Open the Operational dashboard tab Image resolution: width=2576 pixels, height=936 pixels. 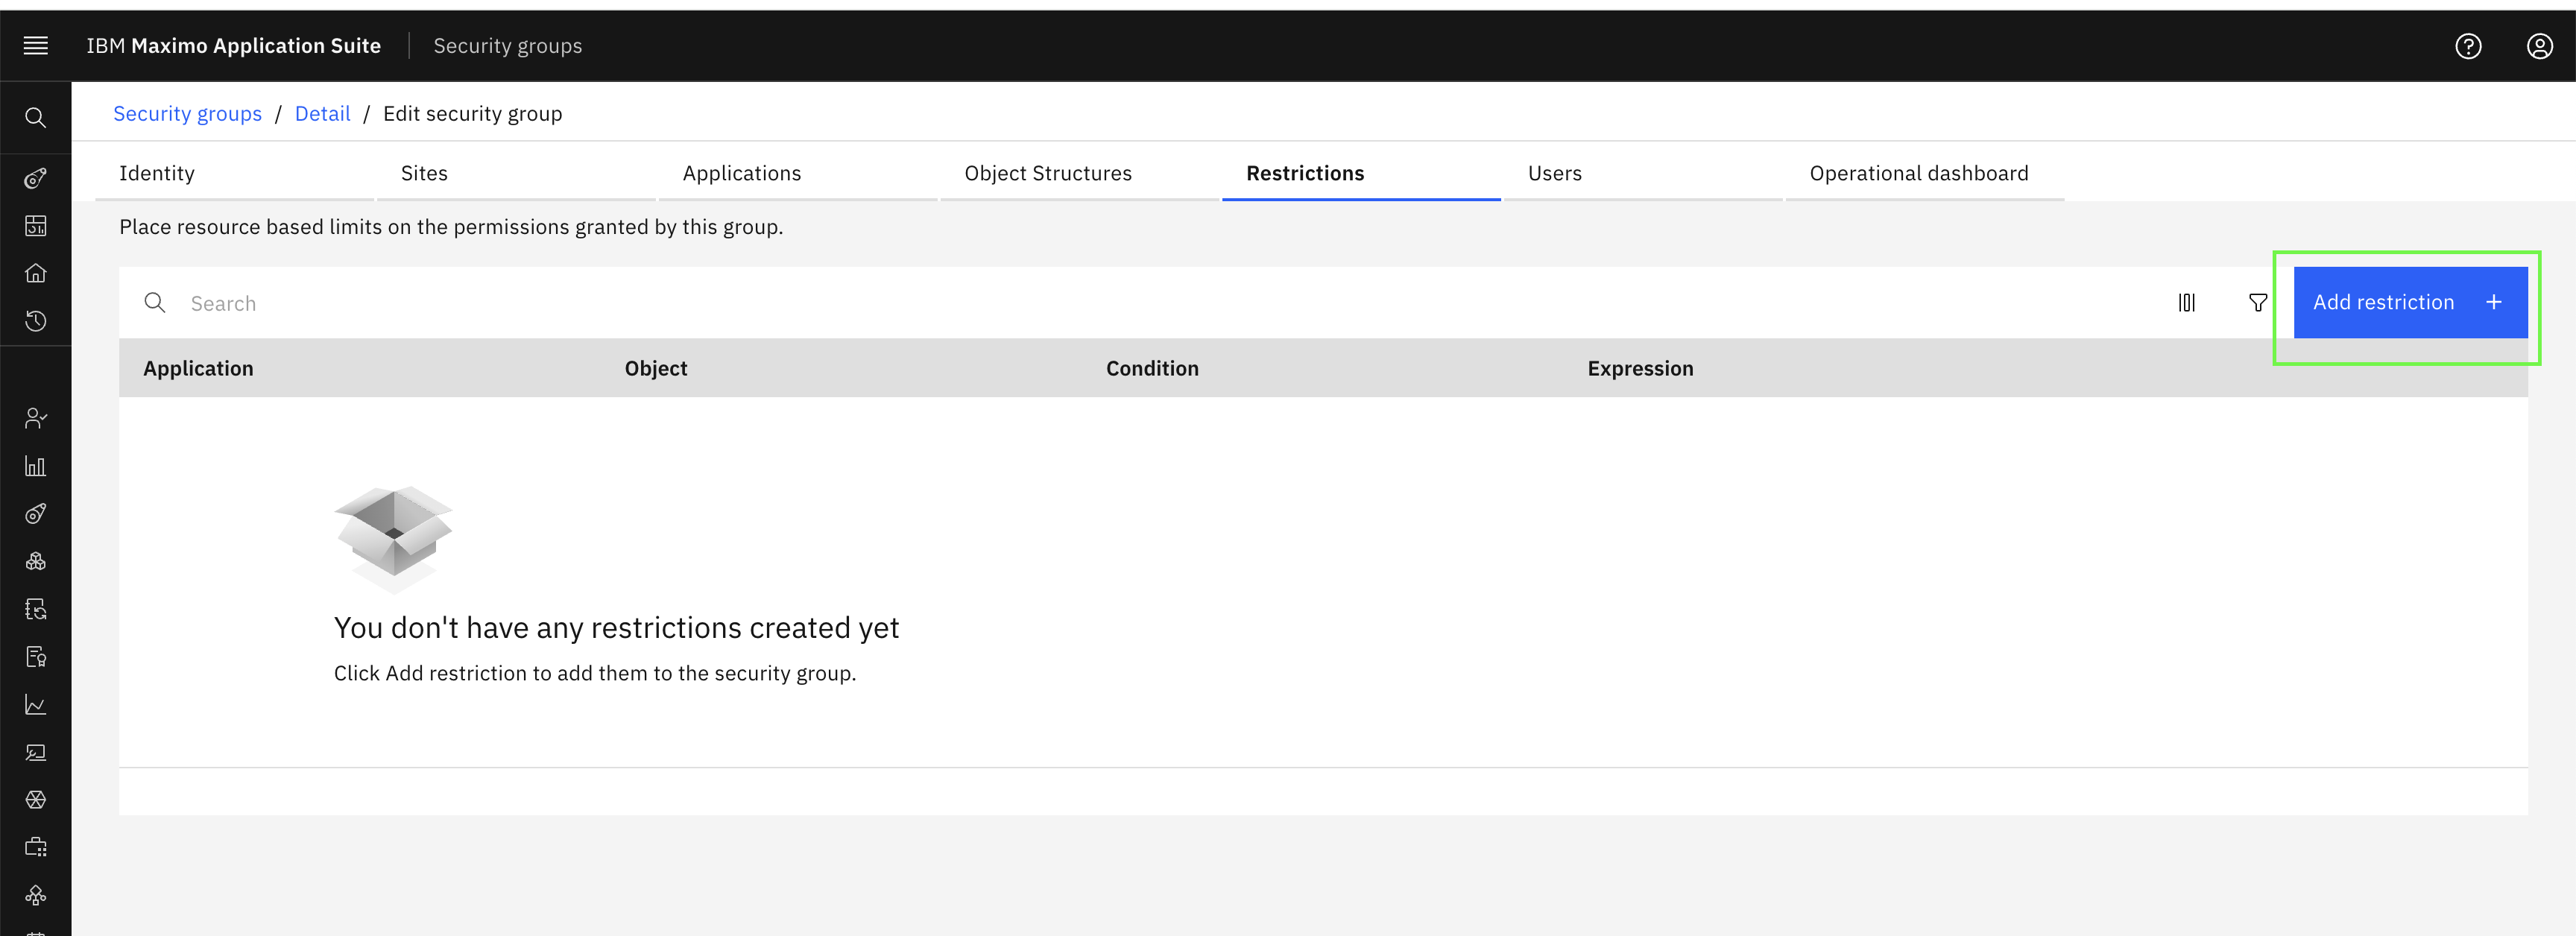1925,173
